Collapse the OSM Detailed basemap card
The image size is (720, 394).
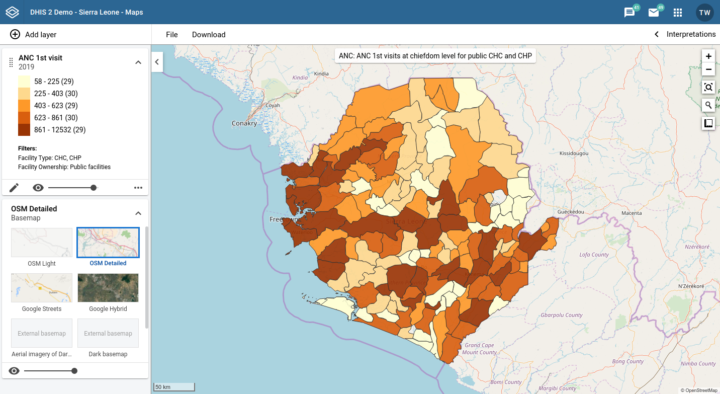tap(138, 214)
